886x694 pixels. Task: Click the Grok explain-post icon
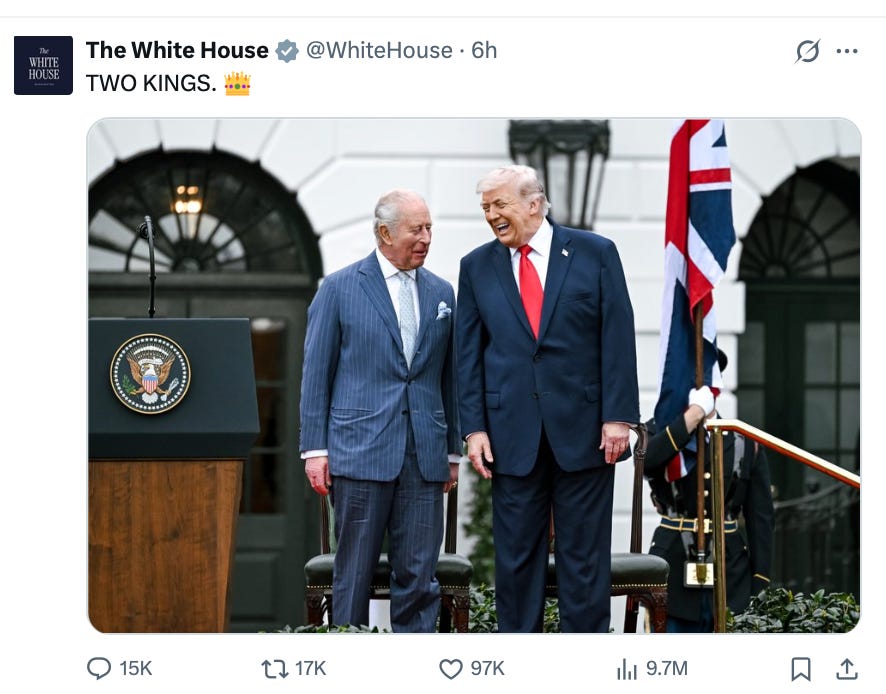tap(807, 51)
